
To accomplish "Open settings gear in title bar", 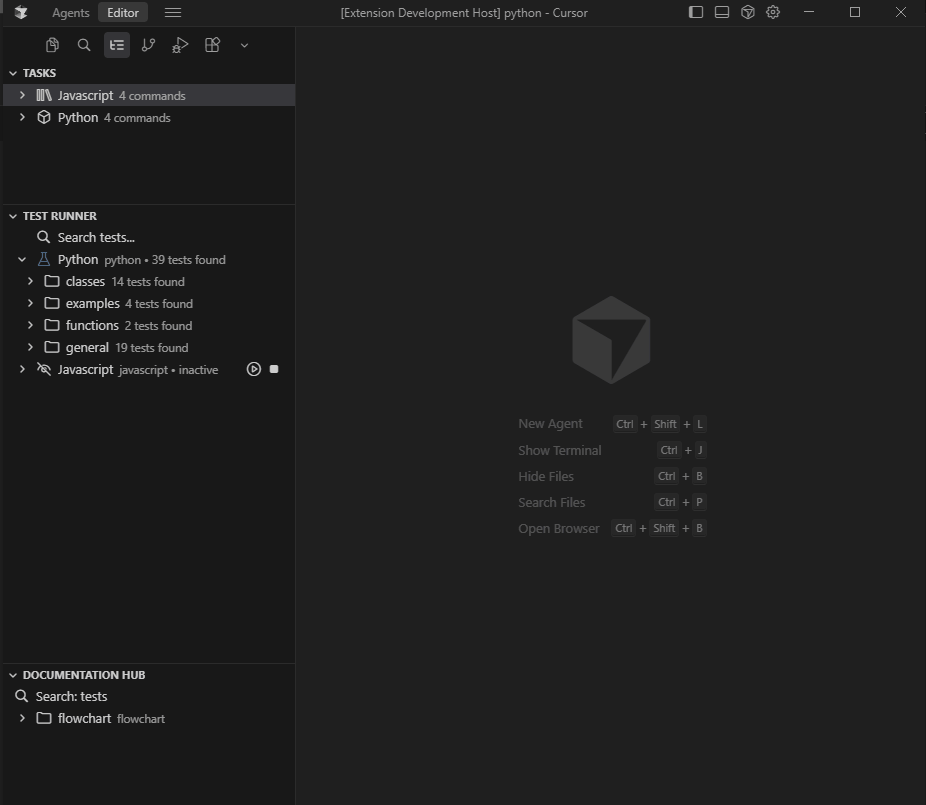I will pyautogui.click(x=773, y=12).
